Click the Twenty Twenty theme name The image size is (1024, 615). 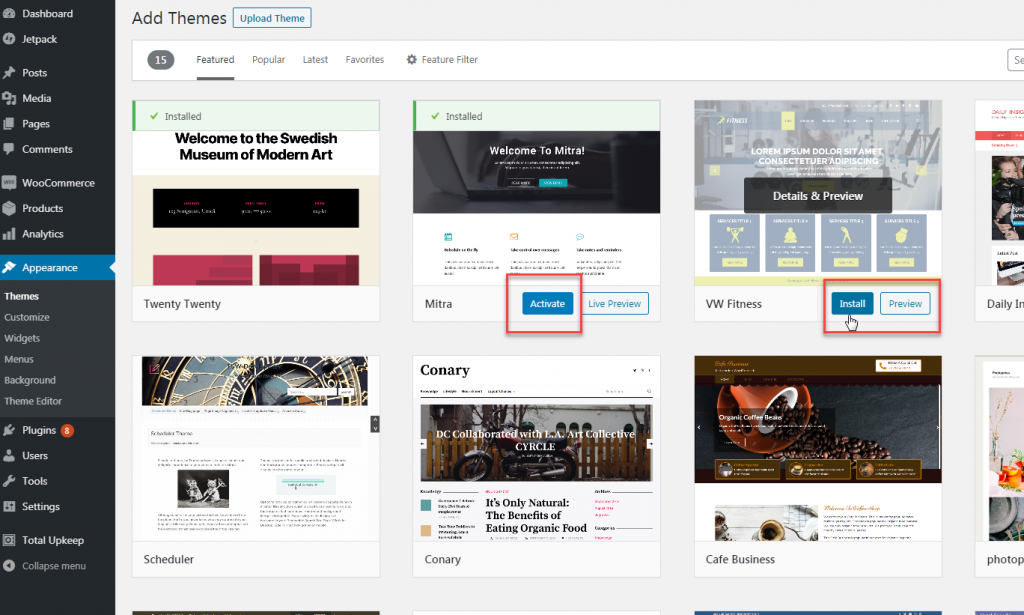click(182, 304)
